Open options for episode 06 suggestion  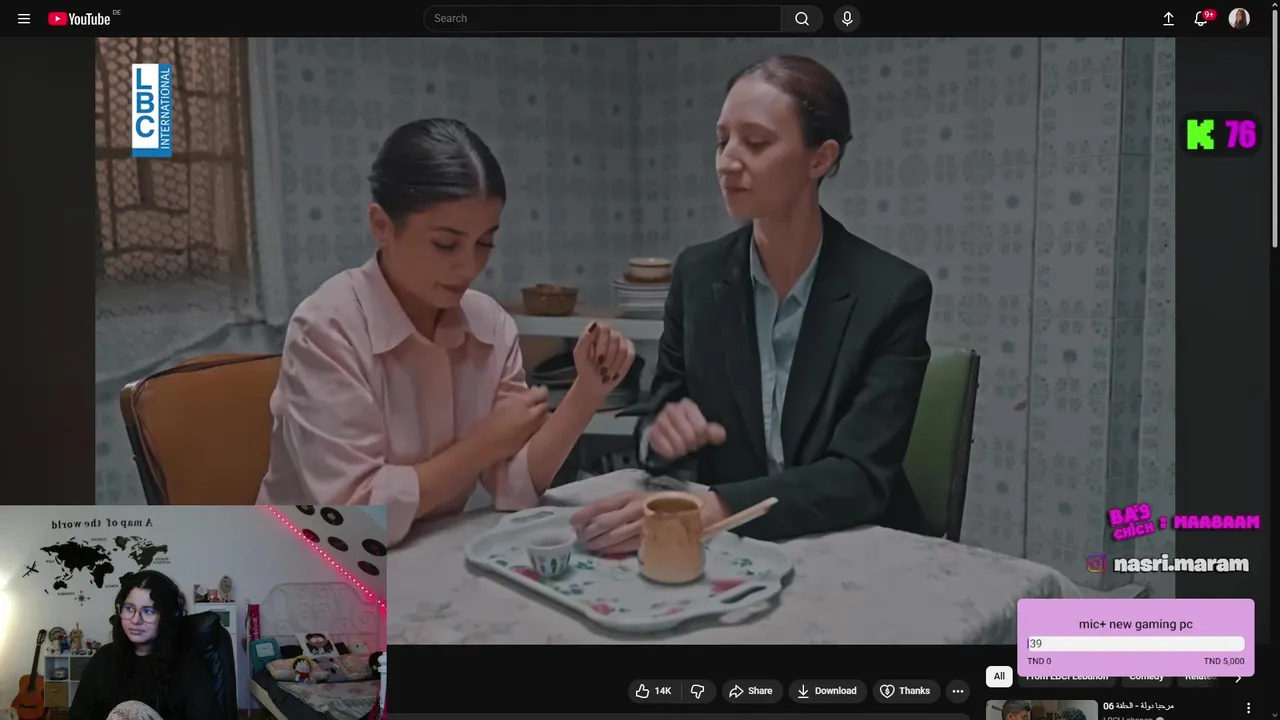[x=1248, y=708]
